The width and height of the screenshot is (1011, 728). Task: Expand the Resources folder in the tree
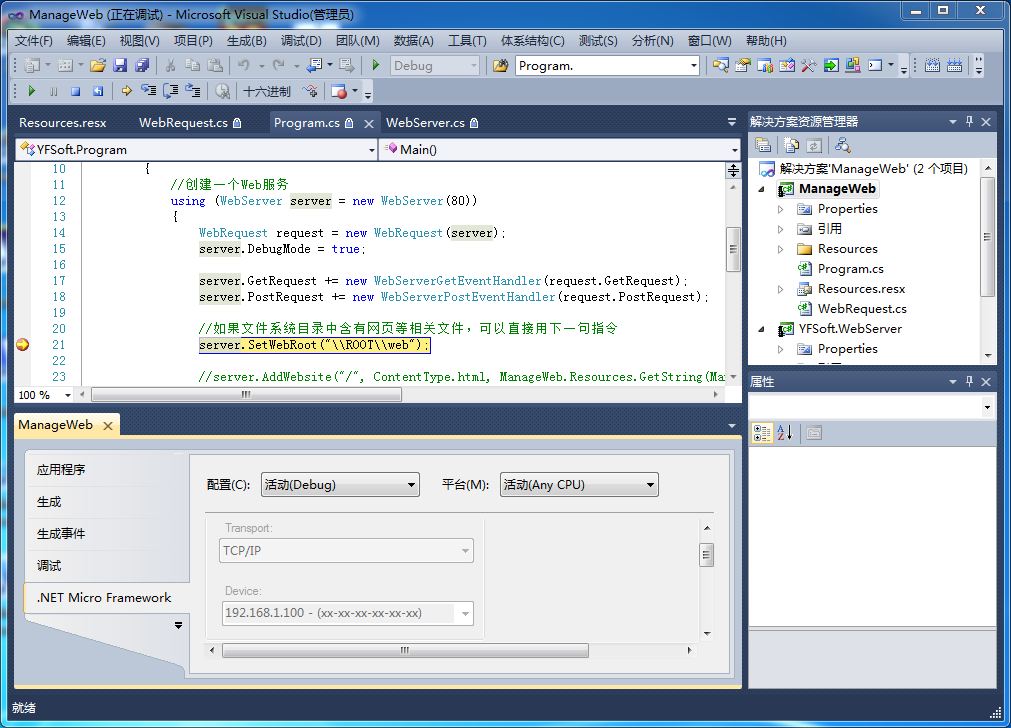pyautogui.click(x=780, y=249)
